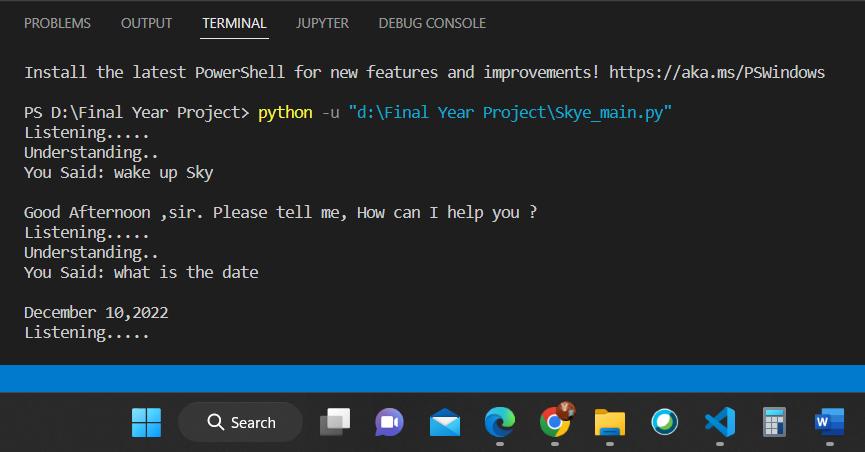Switch to Microsoft Word window
865x452 pixels.
coord(828,423)
